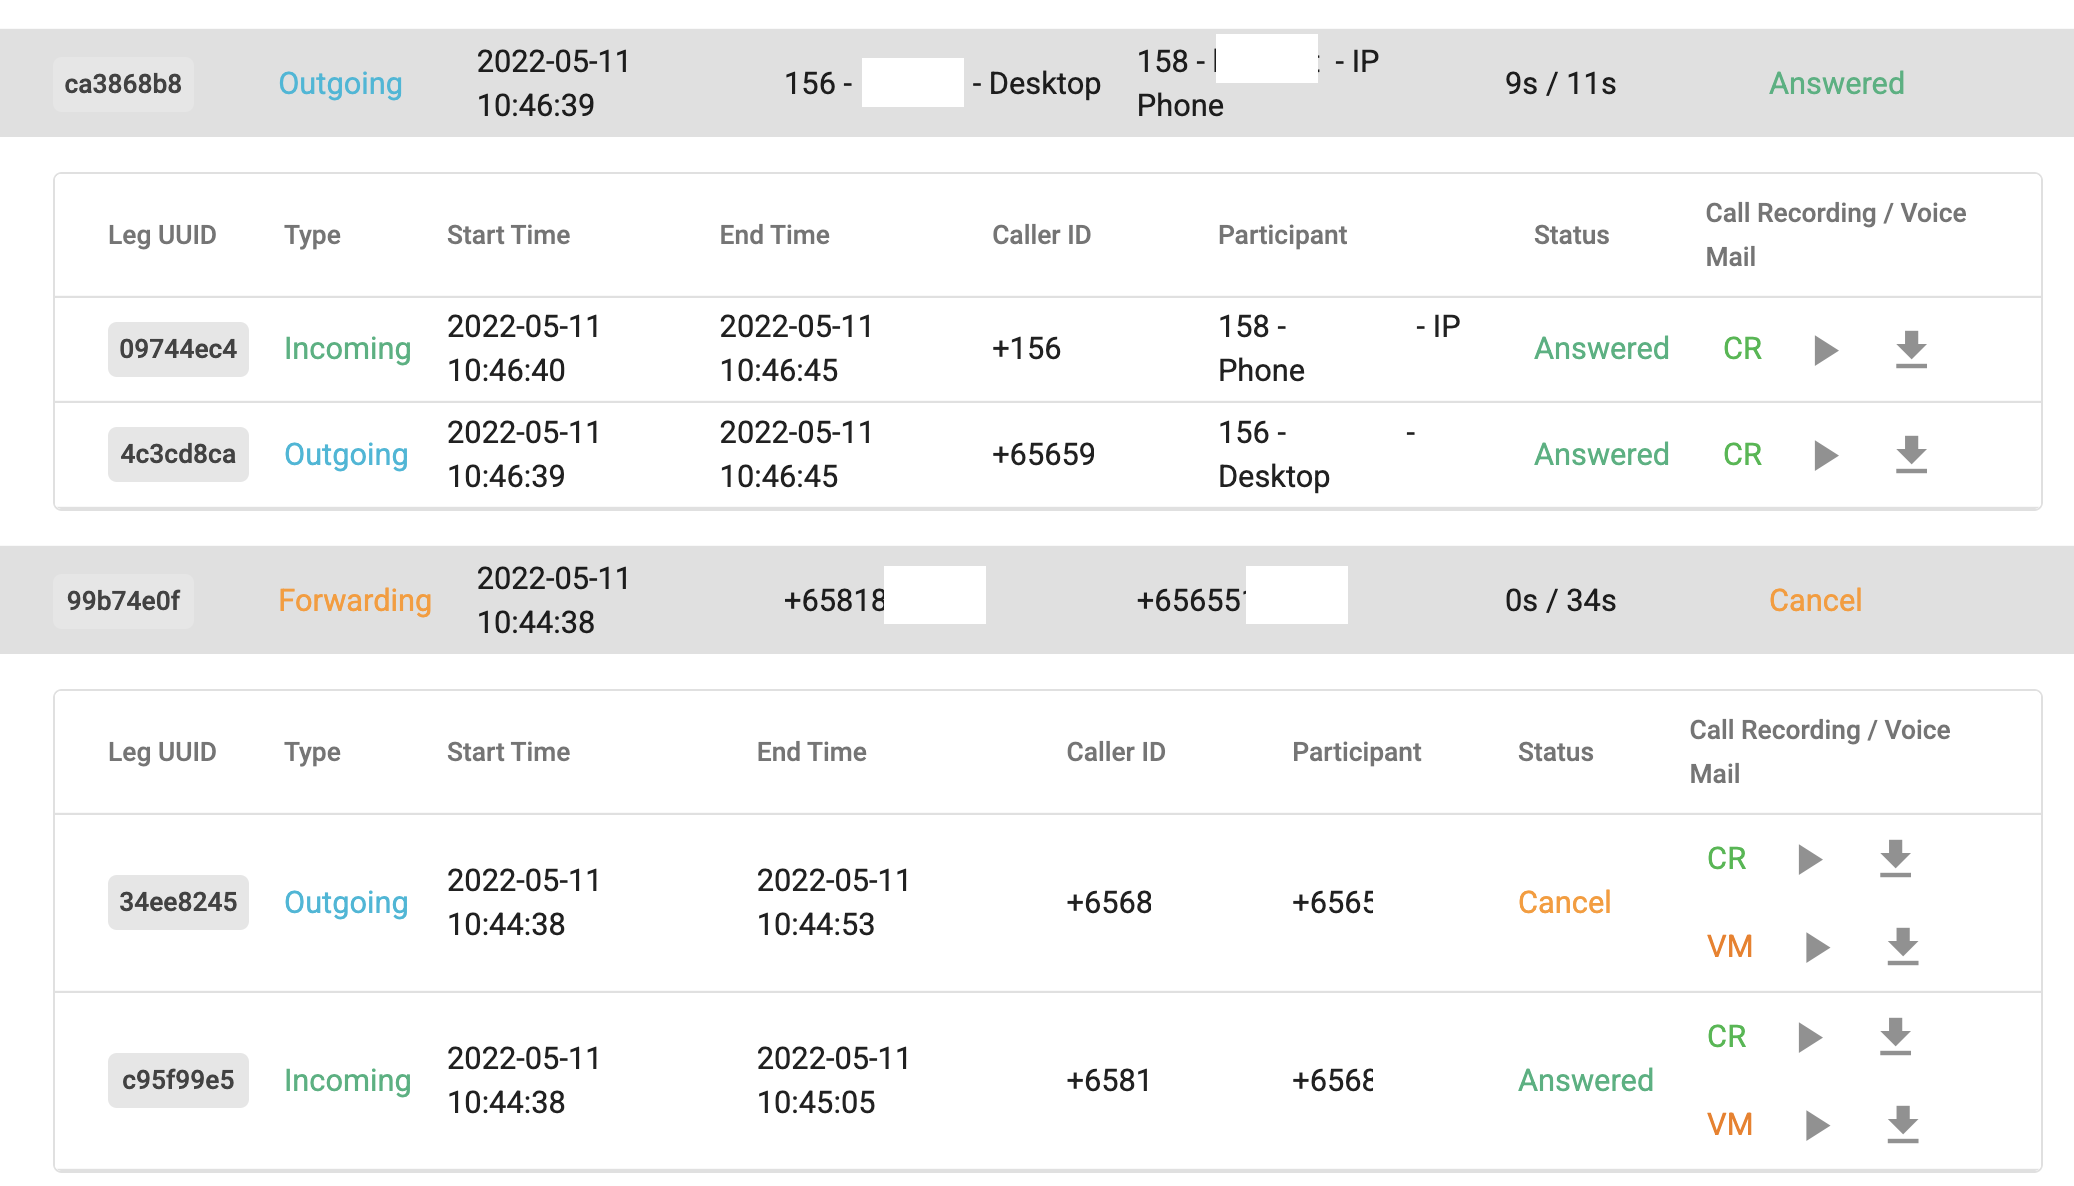Play recording for leg 09744ec4
The height and width of the screenshot is (1186, 2074).
[x=1826, y=350]
